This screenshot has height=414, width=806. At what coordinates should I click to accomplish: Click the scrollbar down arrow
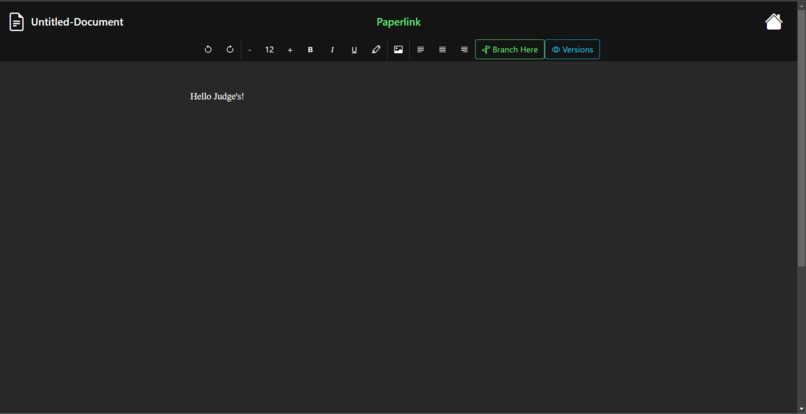point(801,409)
